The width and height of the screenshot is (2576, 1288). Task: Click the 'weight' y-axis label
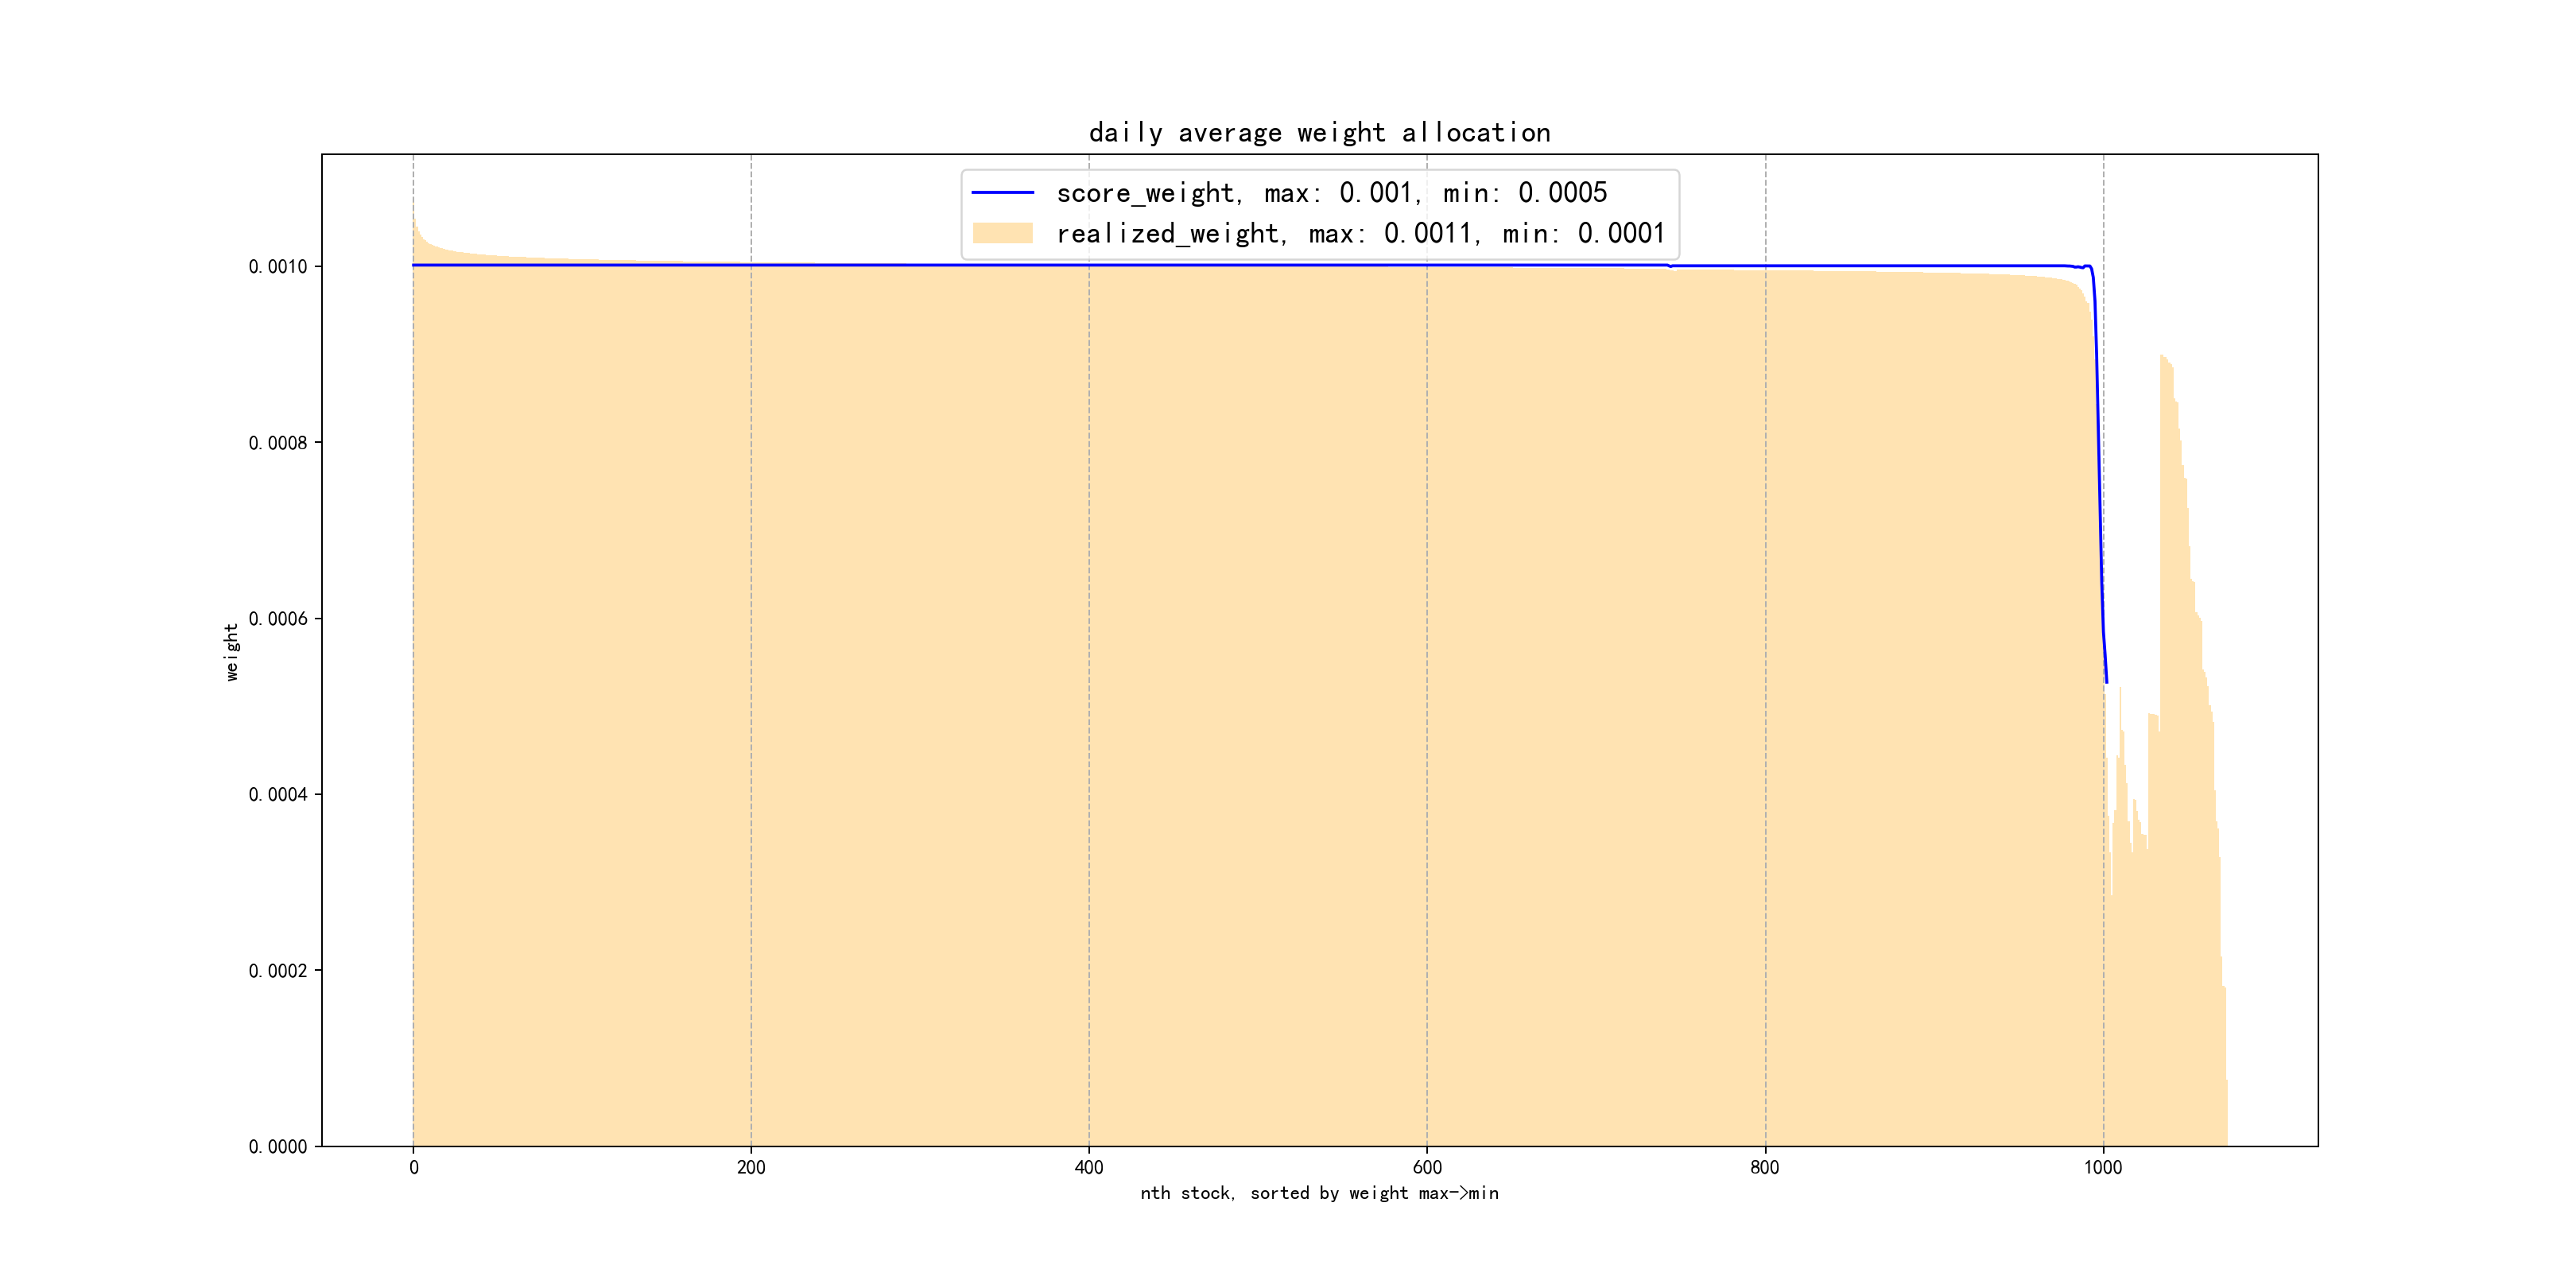(x=232, y=652)
